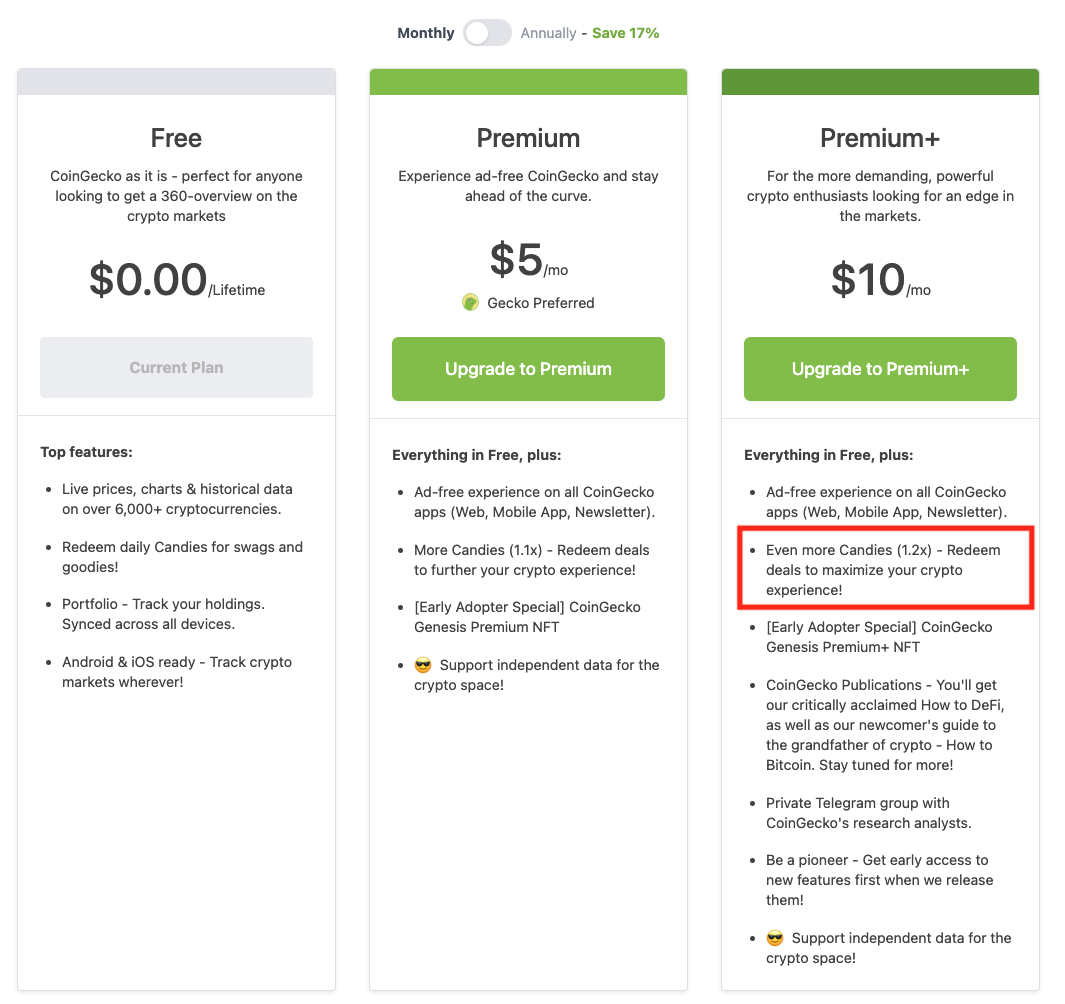Open the Save 17% offer link
The image size is (1065, 1004).
coord(625,32)
